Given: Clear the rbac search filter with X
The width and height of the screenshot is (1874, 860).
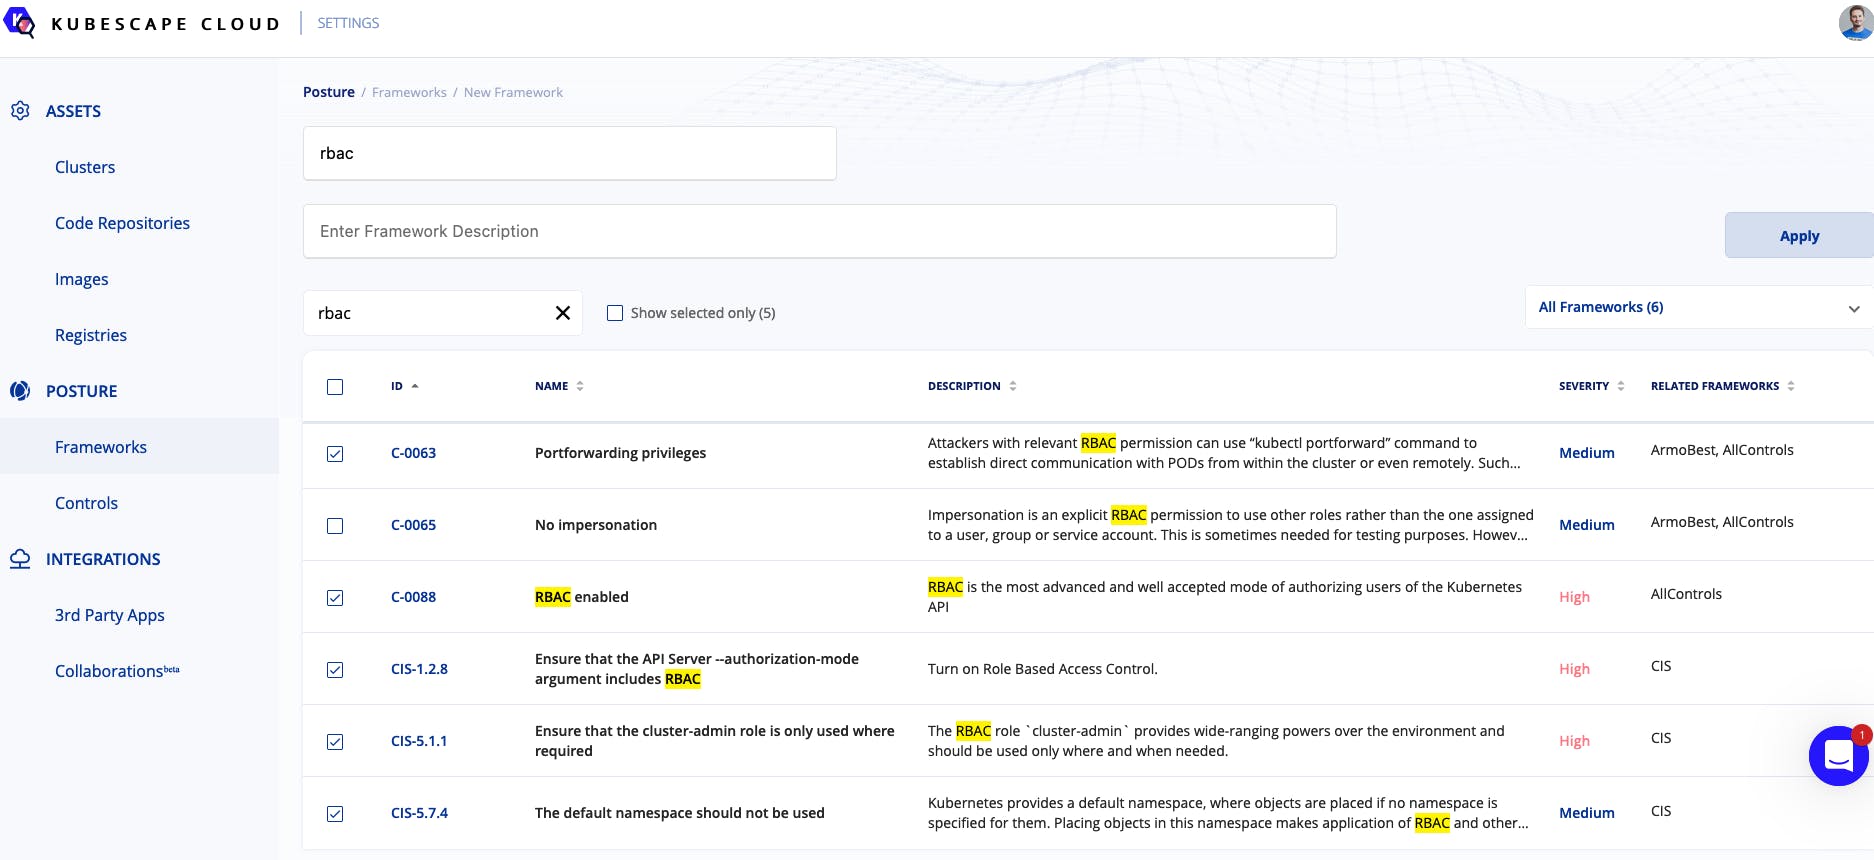Looking at the screenshot, I should (563, 313).
